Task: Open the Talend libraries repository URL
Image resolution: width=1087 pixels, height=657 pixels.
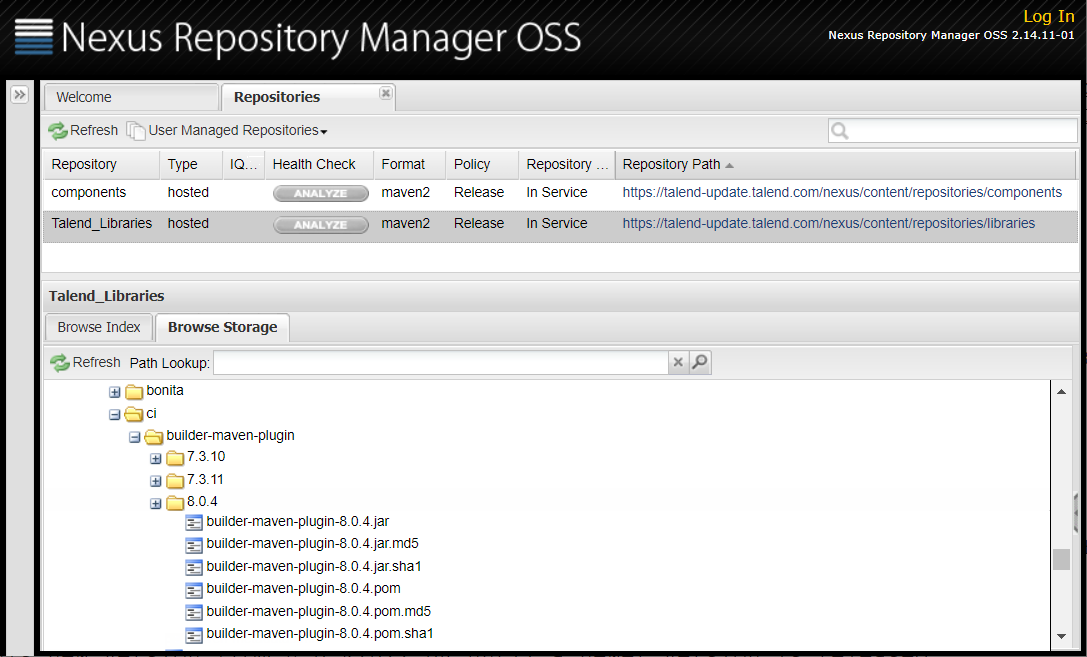Action: (x=828, y=224)
